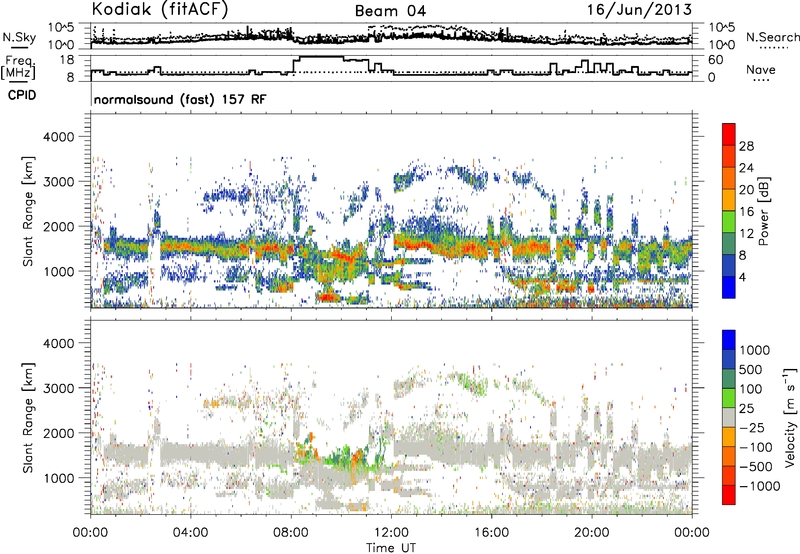The image size is (800, 554).
Task: Click the '3000' tick on power panel
Action: point(59,182)
